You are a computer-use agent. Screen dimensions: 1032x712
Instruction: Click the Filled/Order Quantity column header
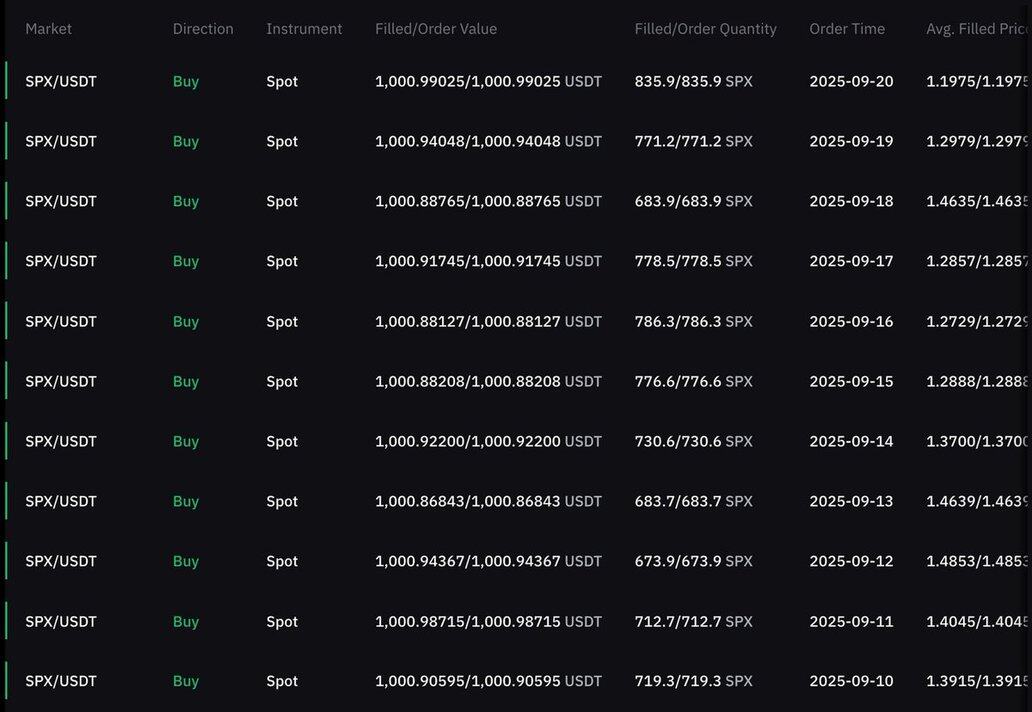tap(706, 29)
